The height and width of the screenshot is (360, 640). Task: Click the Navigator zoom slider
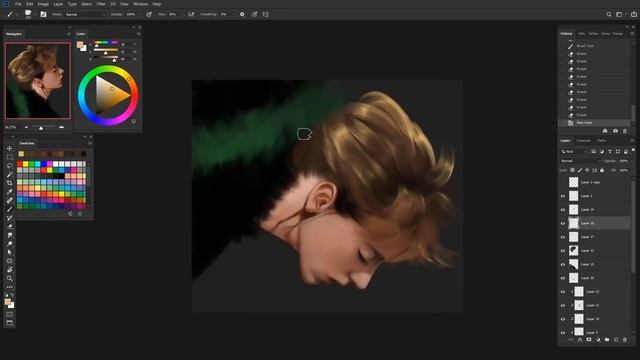43,127
